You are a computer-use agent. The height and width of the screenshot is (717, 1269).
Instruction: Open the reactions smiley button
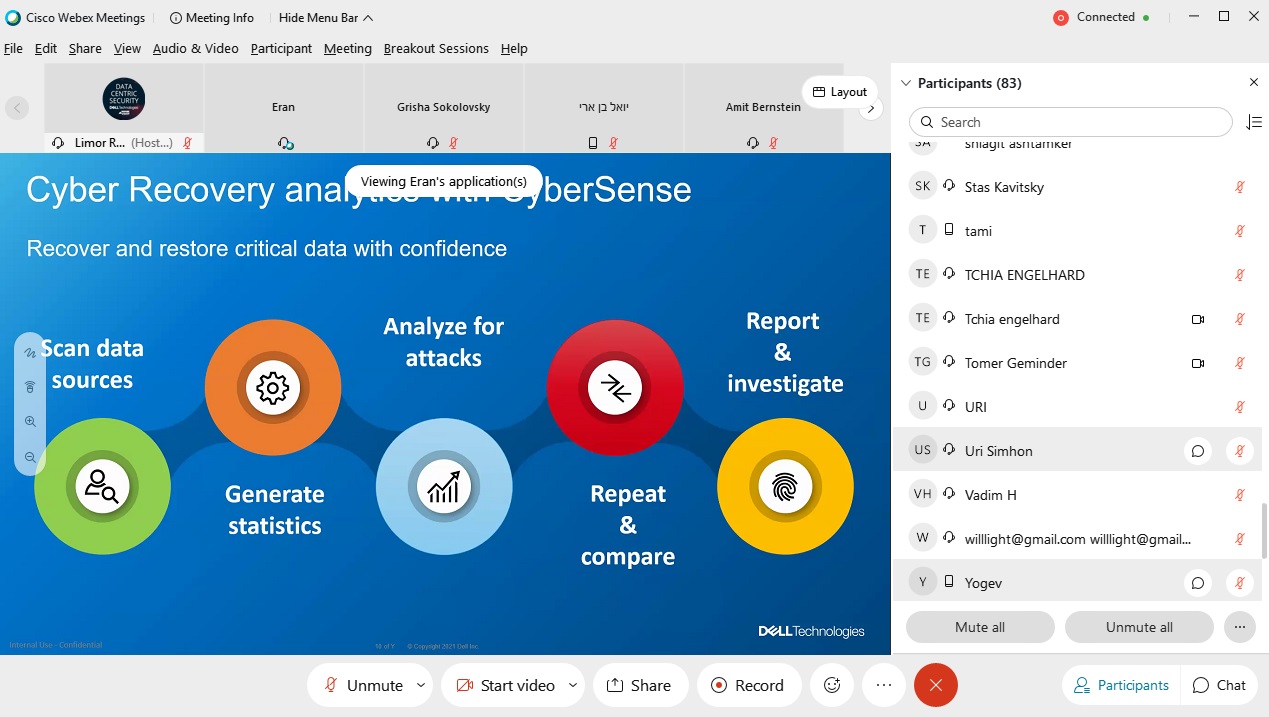(x=831, y=685)
